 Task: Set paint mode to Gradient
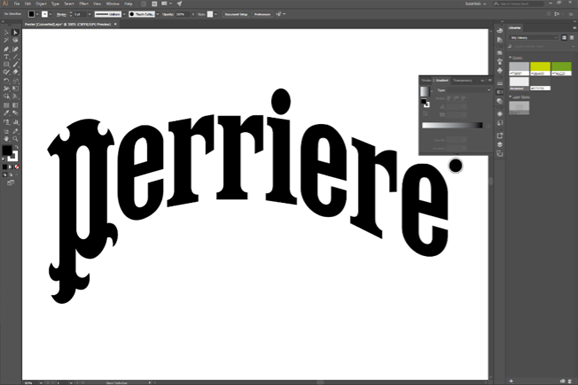(11, 167)
